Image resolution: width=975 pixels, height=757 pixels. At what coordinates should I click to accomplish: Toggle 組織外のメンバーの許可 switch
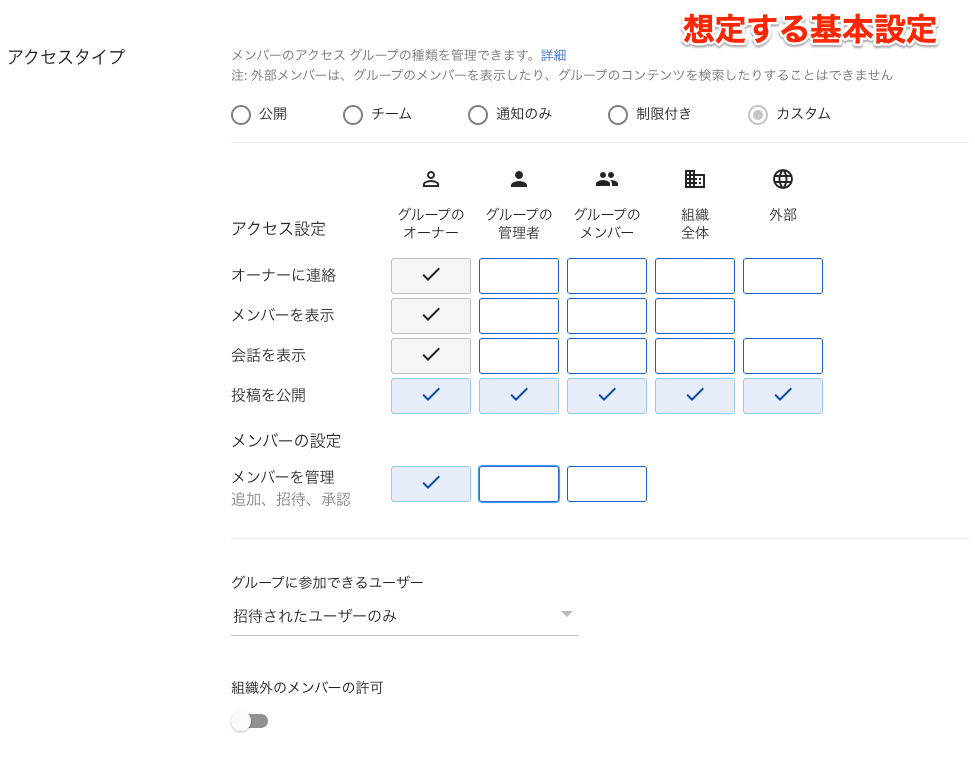(250, 721)
